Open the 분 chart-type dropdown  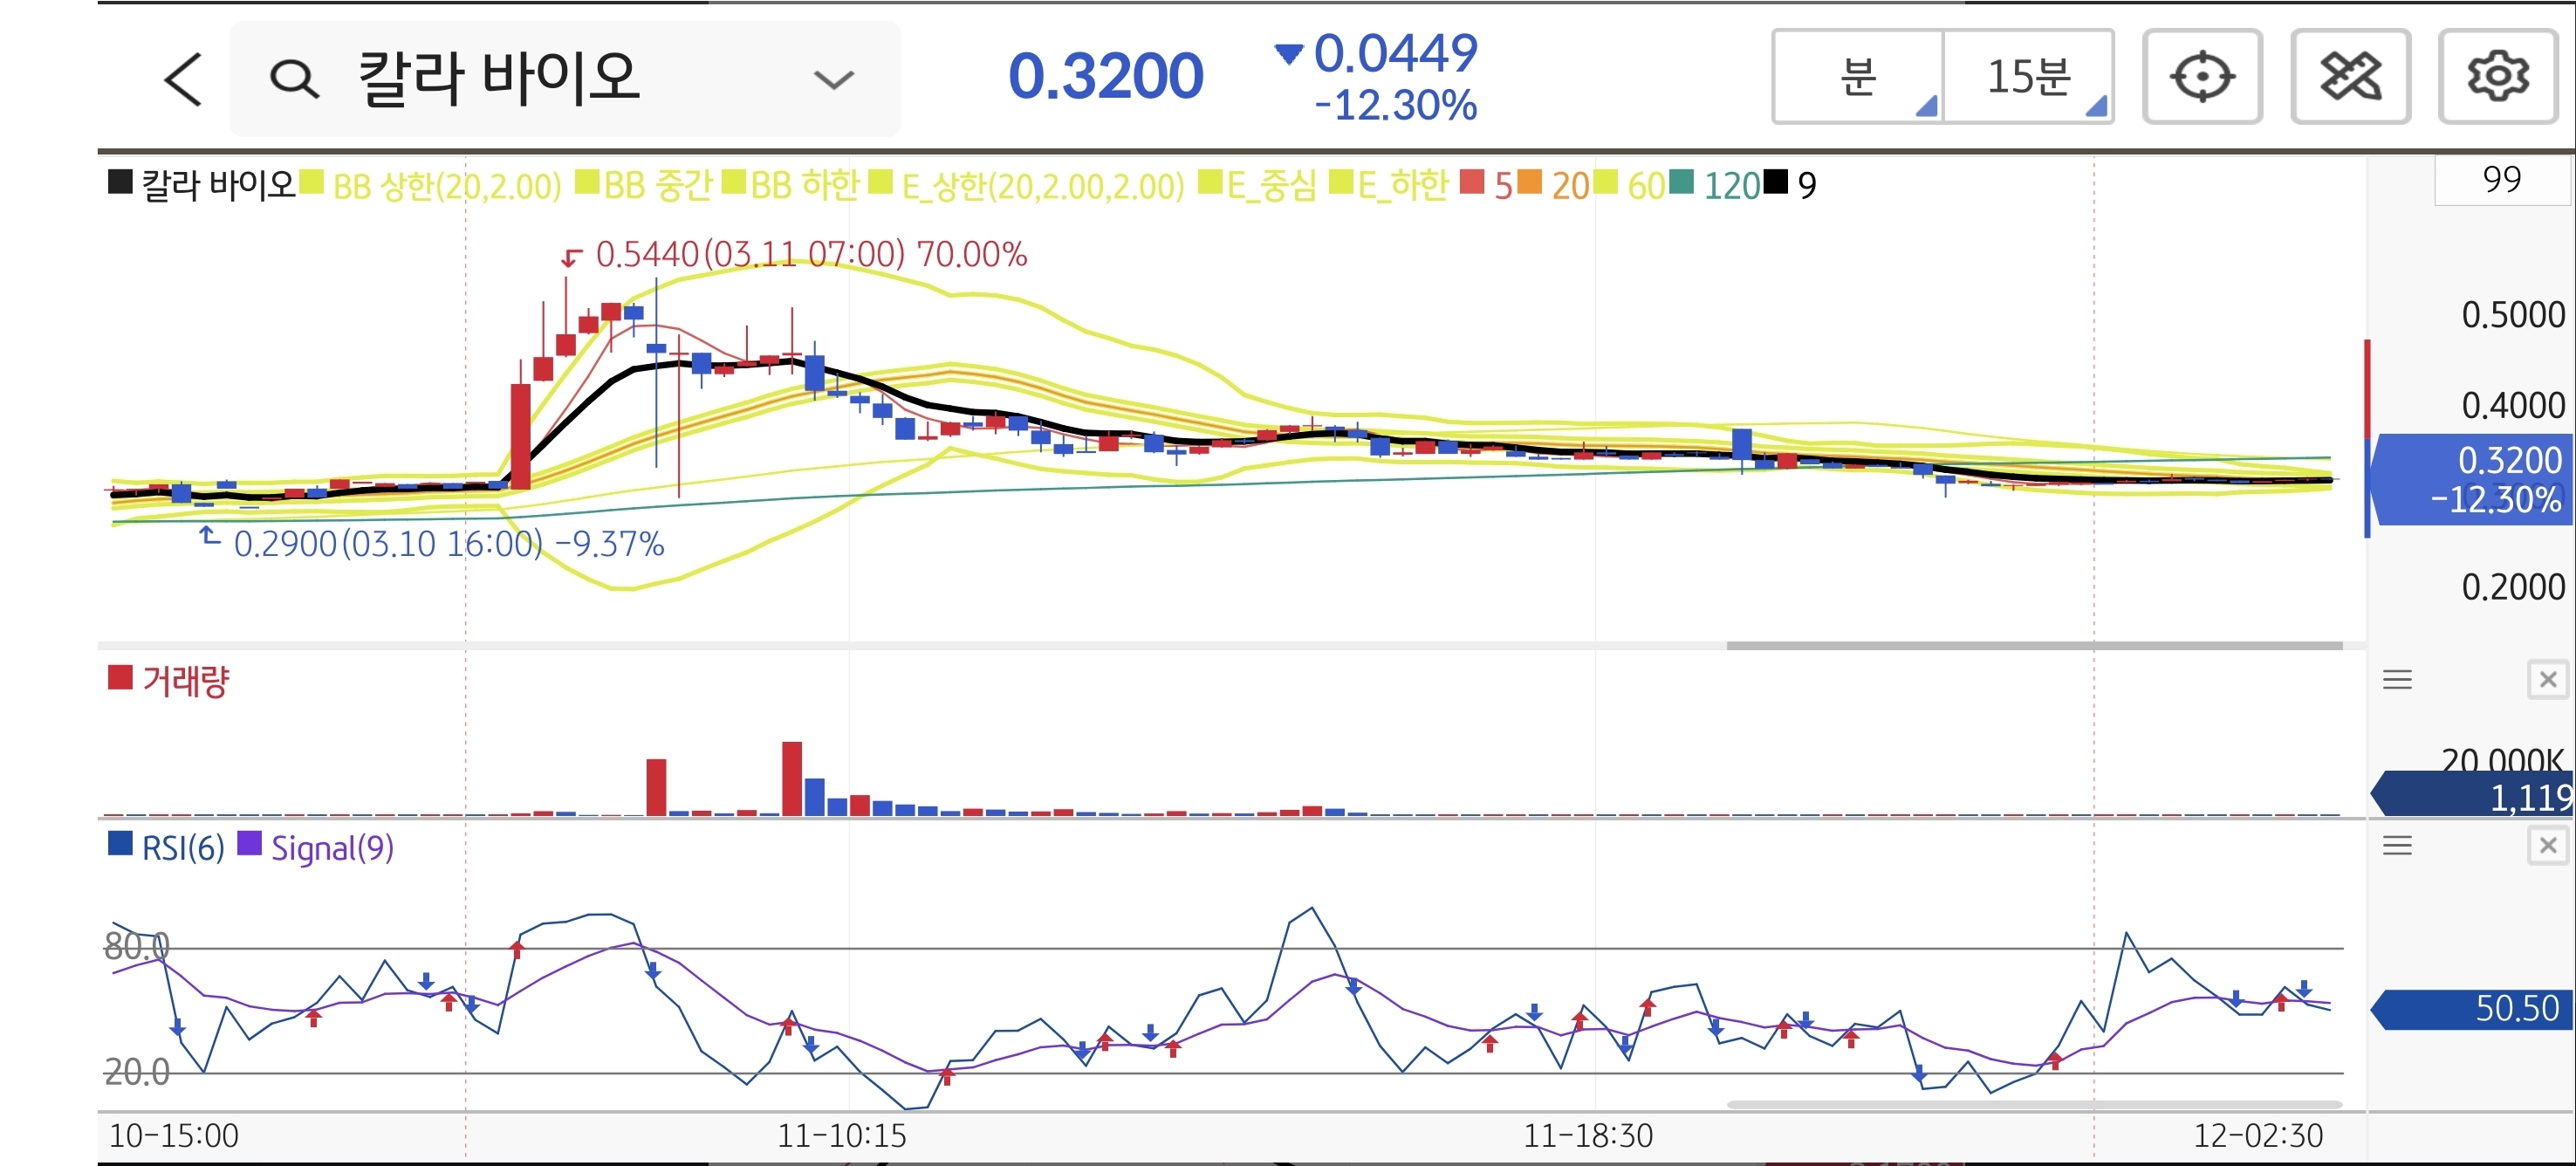click(x=1858, y=77)
